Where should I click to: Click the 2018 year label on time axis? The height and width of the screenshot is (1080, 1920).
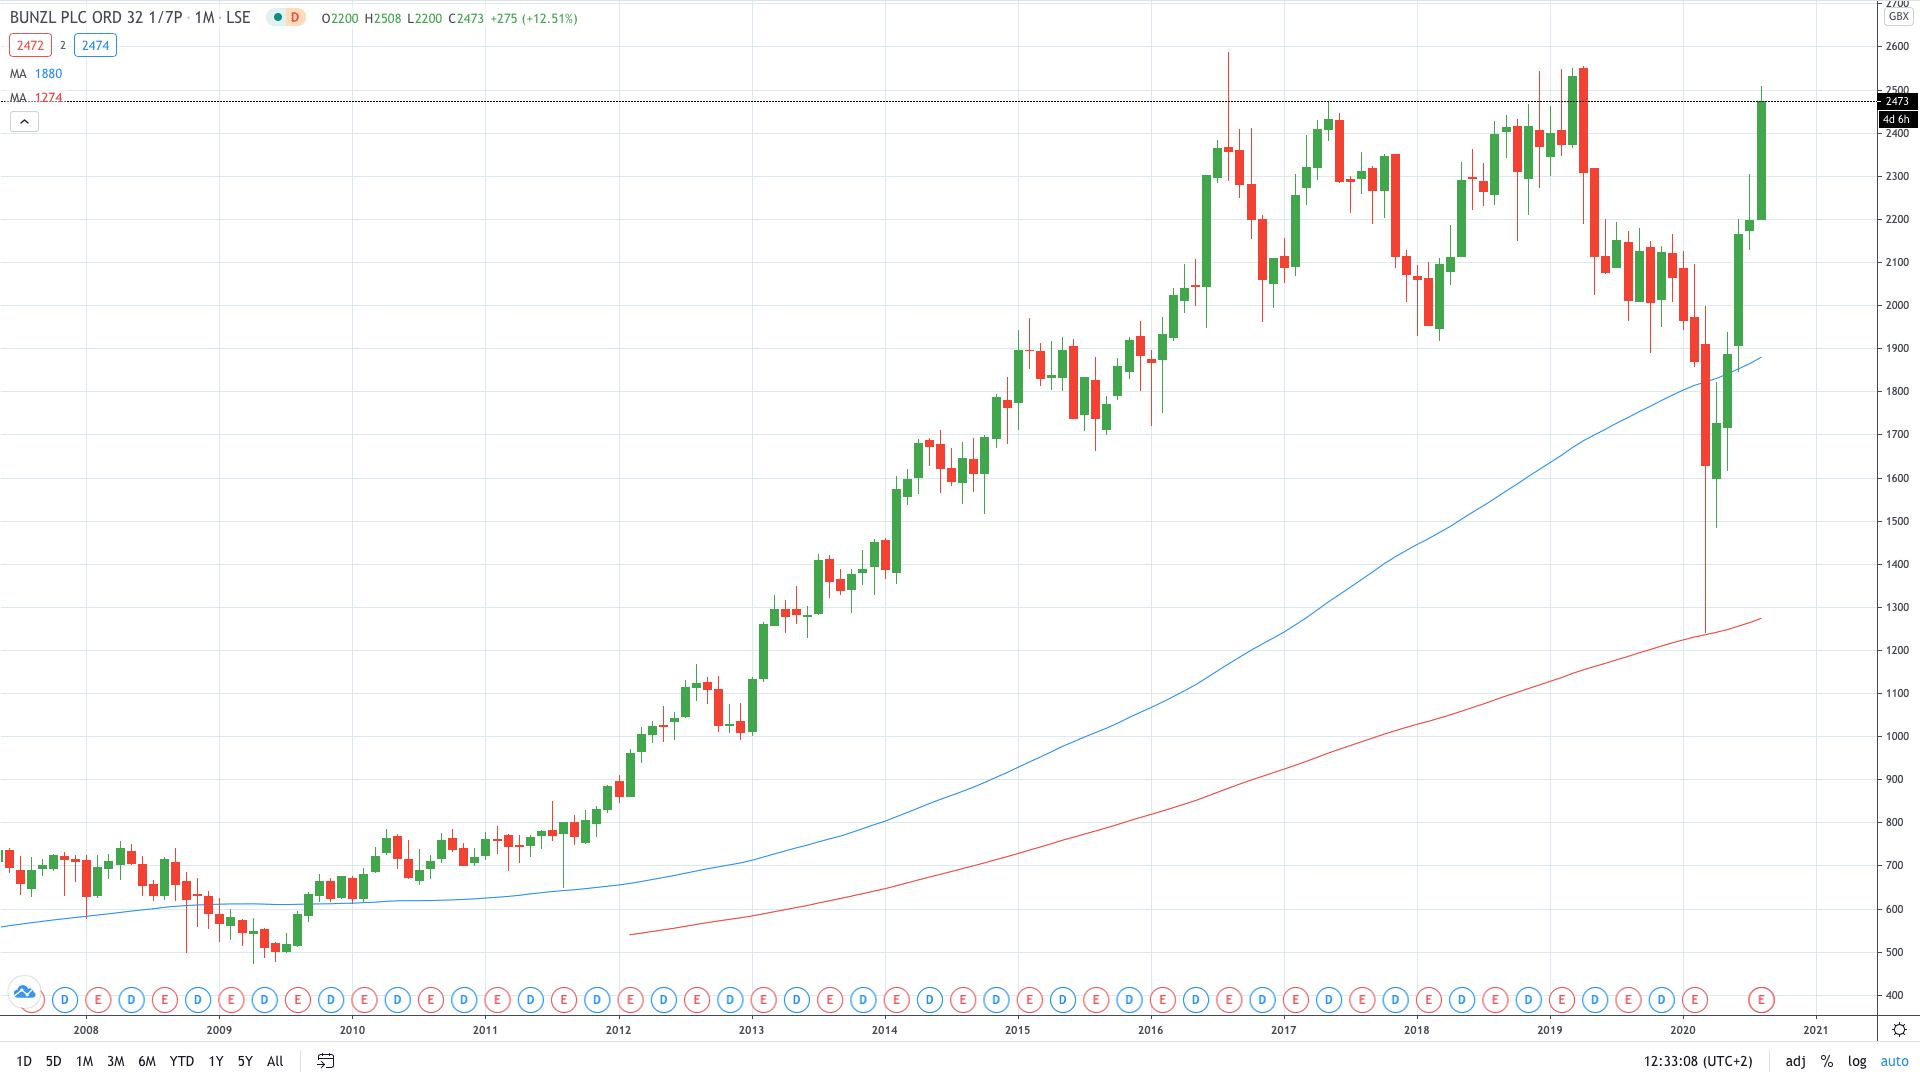1416,1030
